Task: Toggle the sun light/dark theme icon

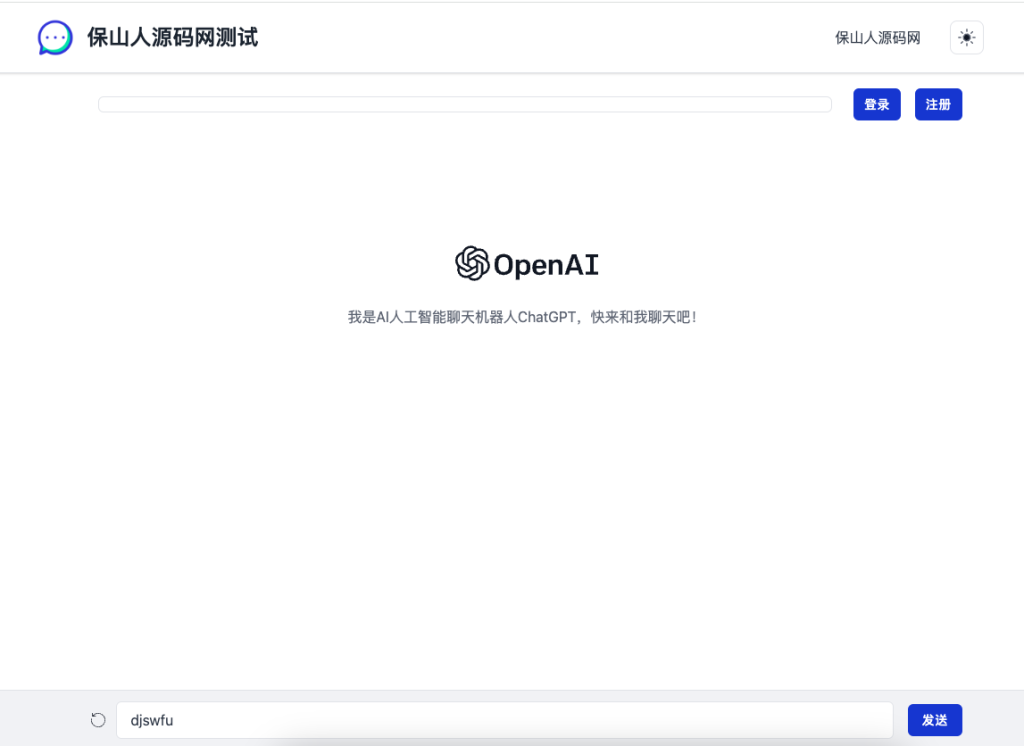Action: pos(967,38)
